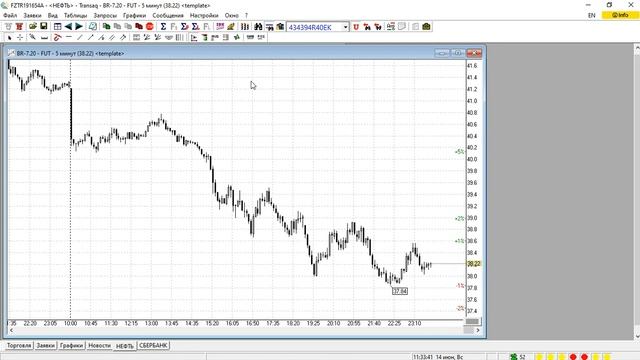The image size is (640, 360).
Task: Click the vertical bars chart icon
Action: (244, 27)
